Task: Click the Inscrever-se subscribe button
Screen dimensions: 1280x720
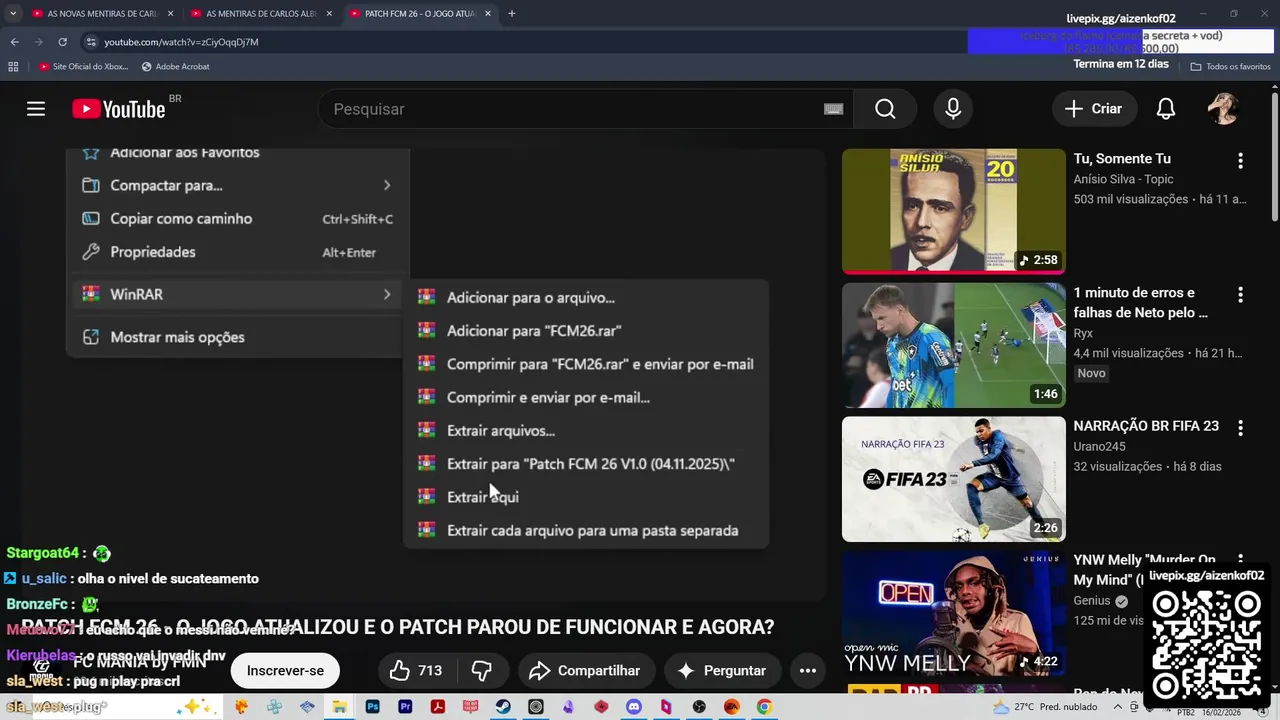Action: point(285,671)
